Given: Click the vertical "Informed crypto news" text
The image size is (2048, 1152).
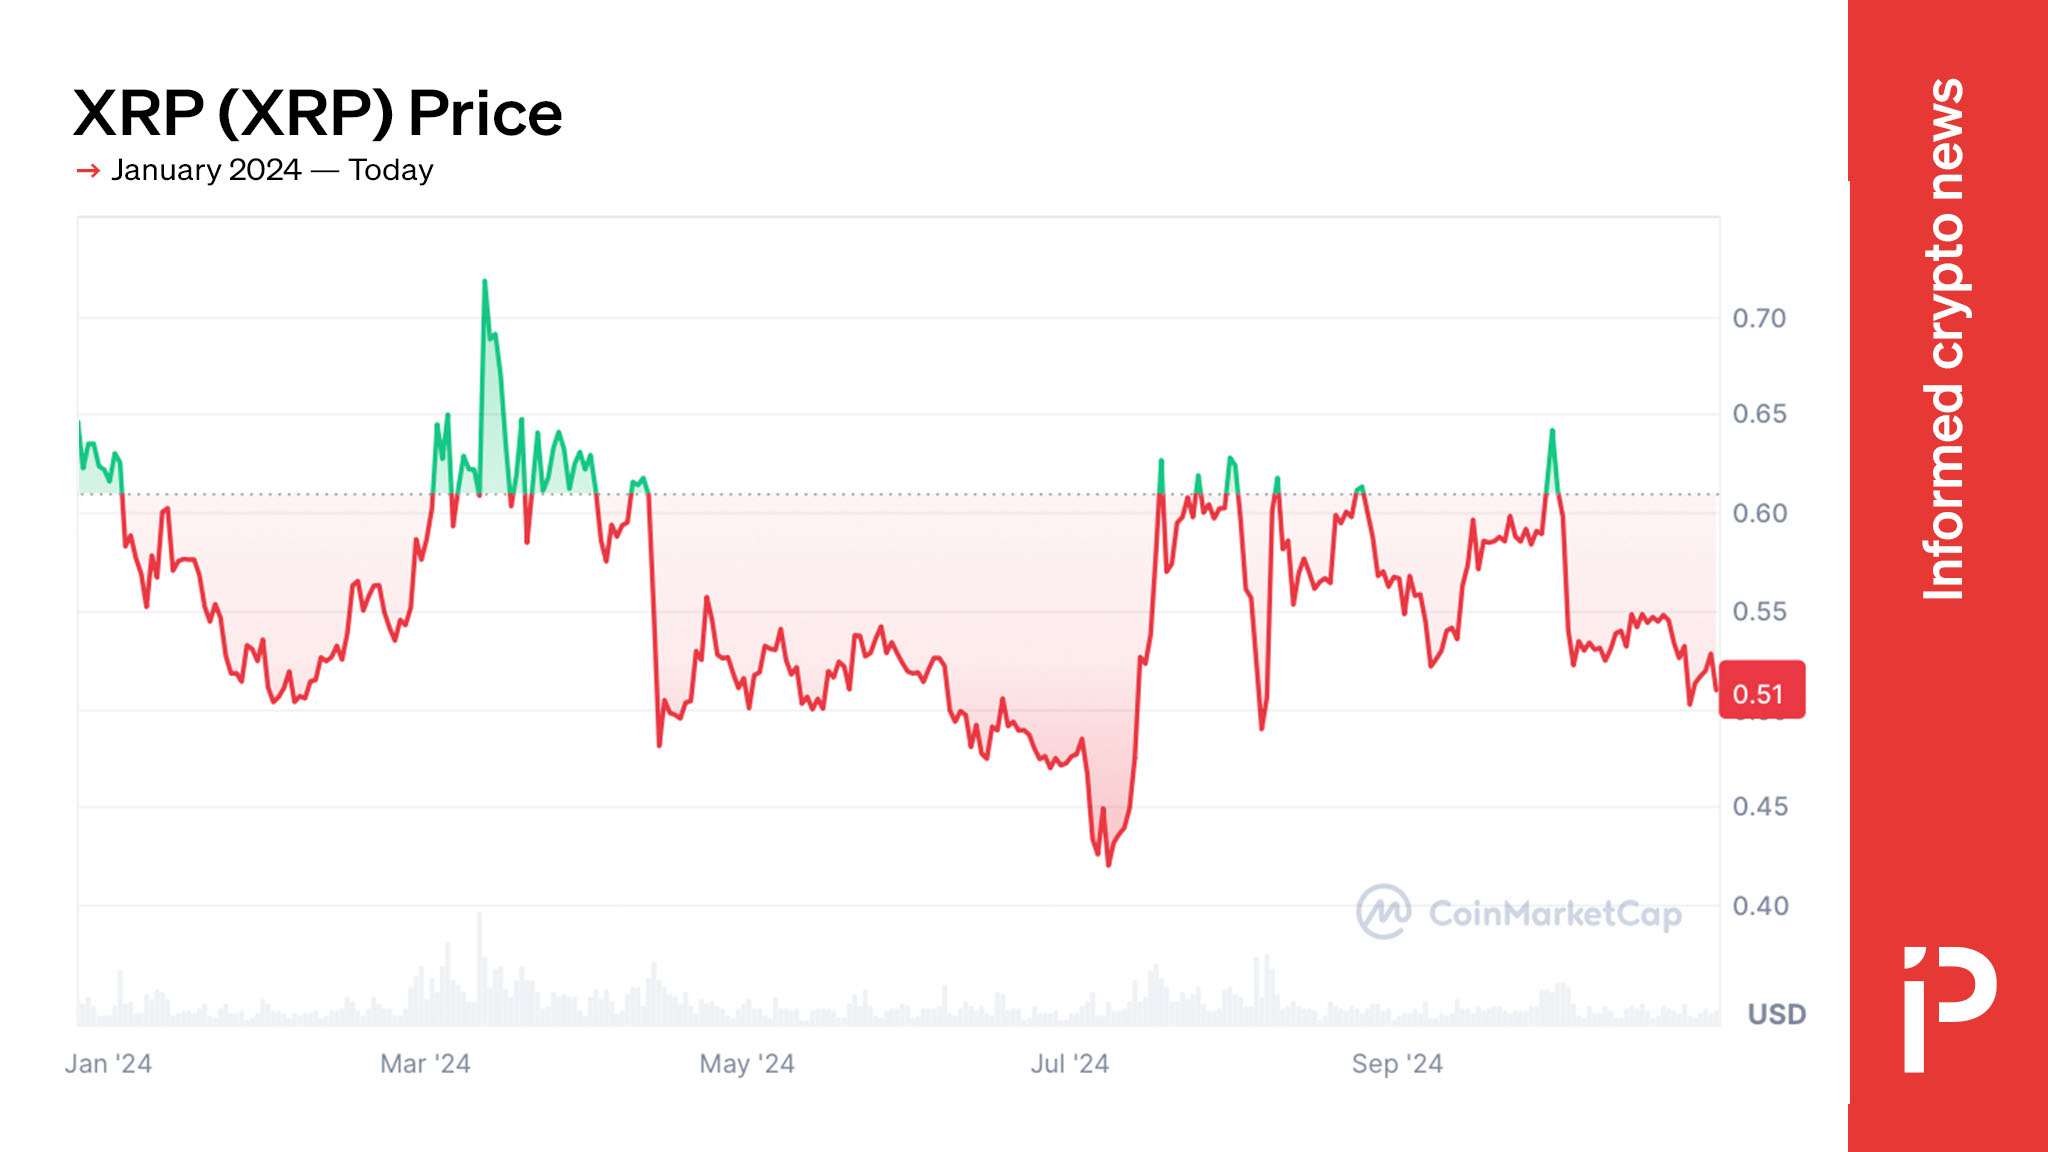Looking at the screenshot, I should coord(1944,340).
